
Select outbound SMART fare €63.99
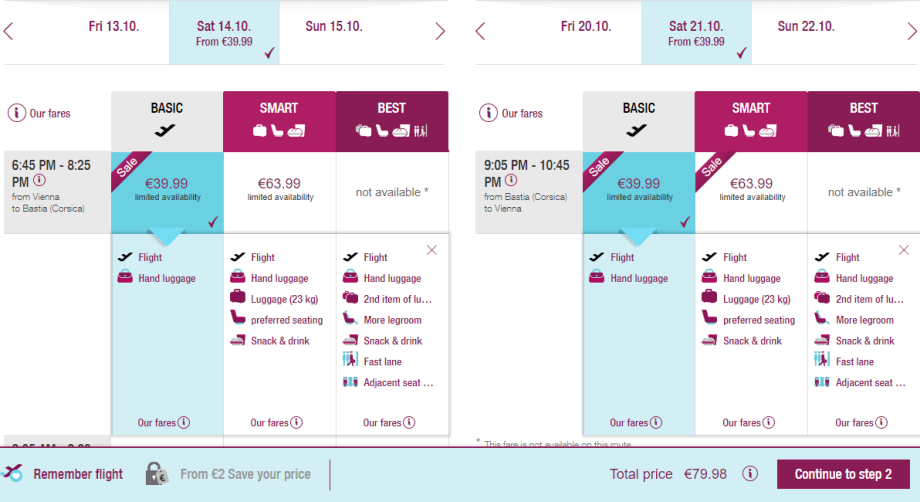pos(279,189)
